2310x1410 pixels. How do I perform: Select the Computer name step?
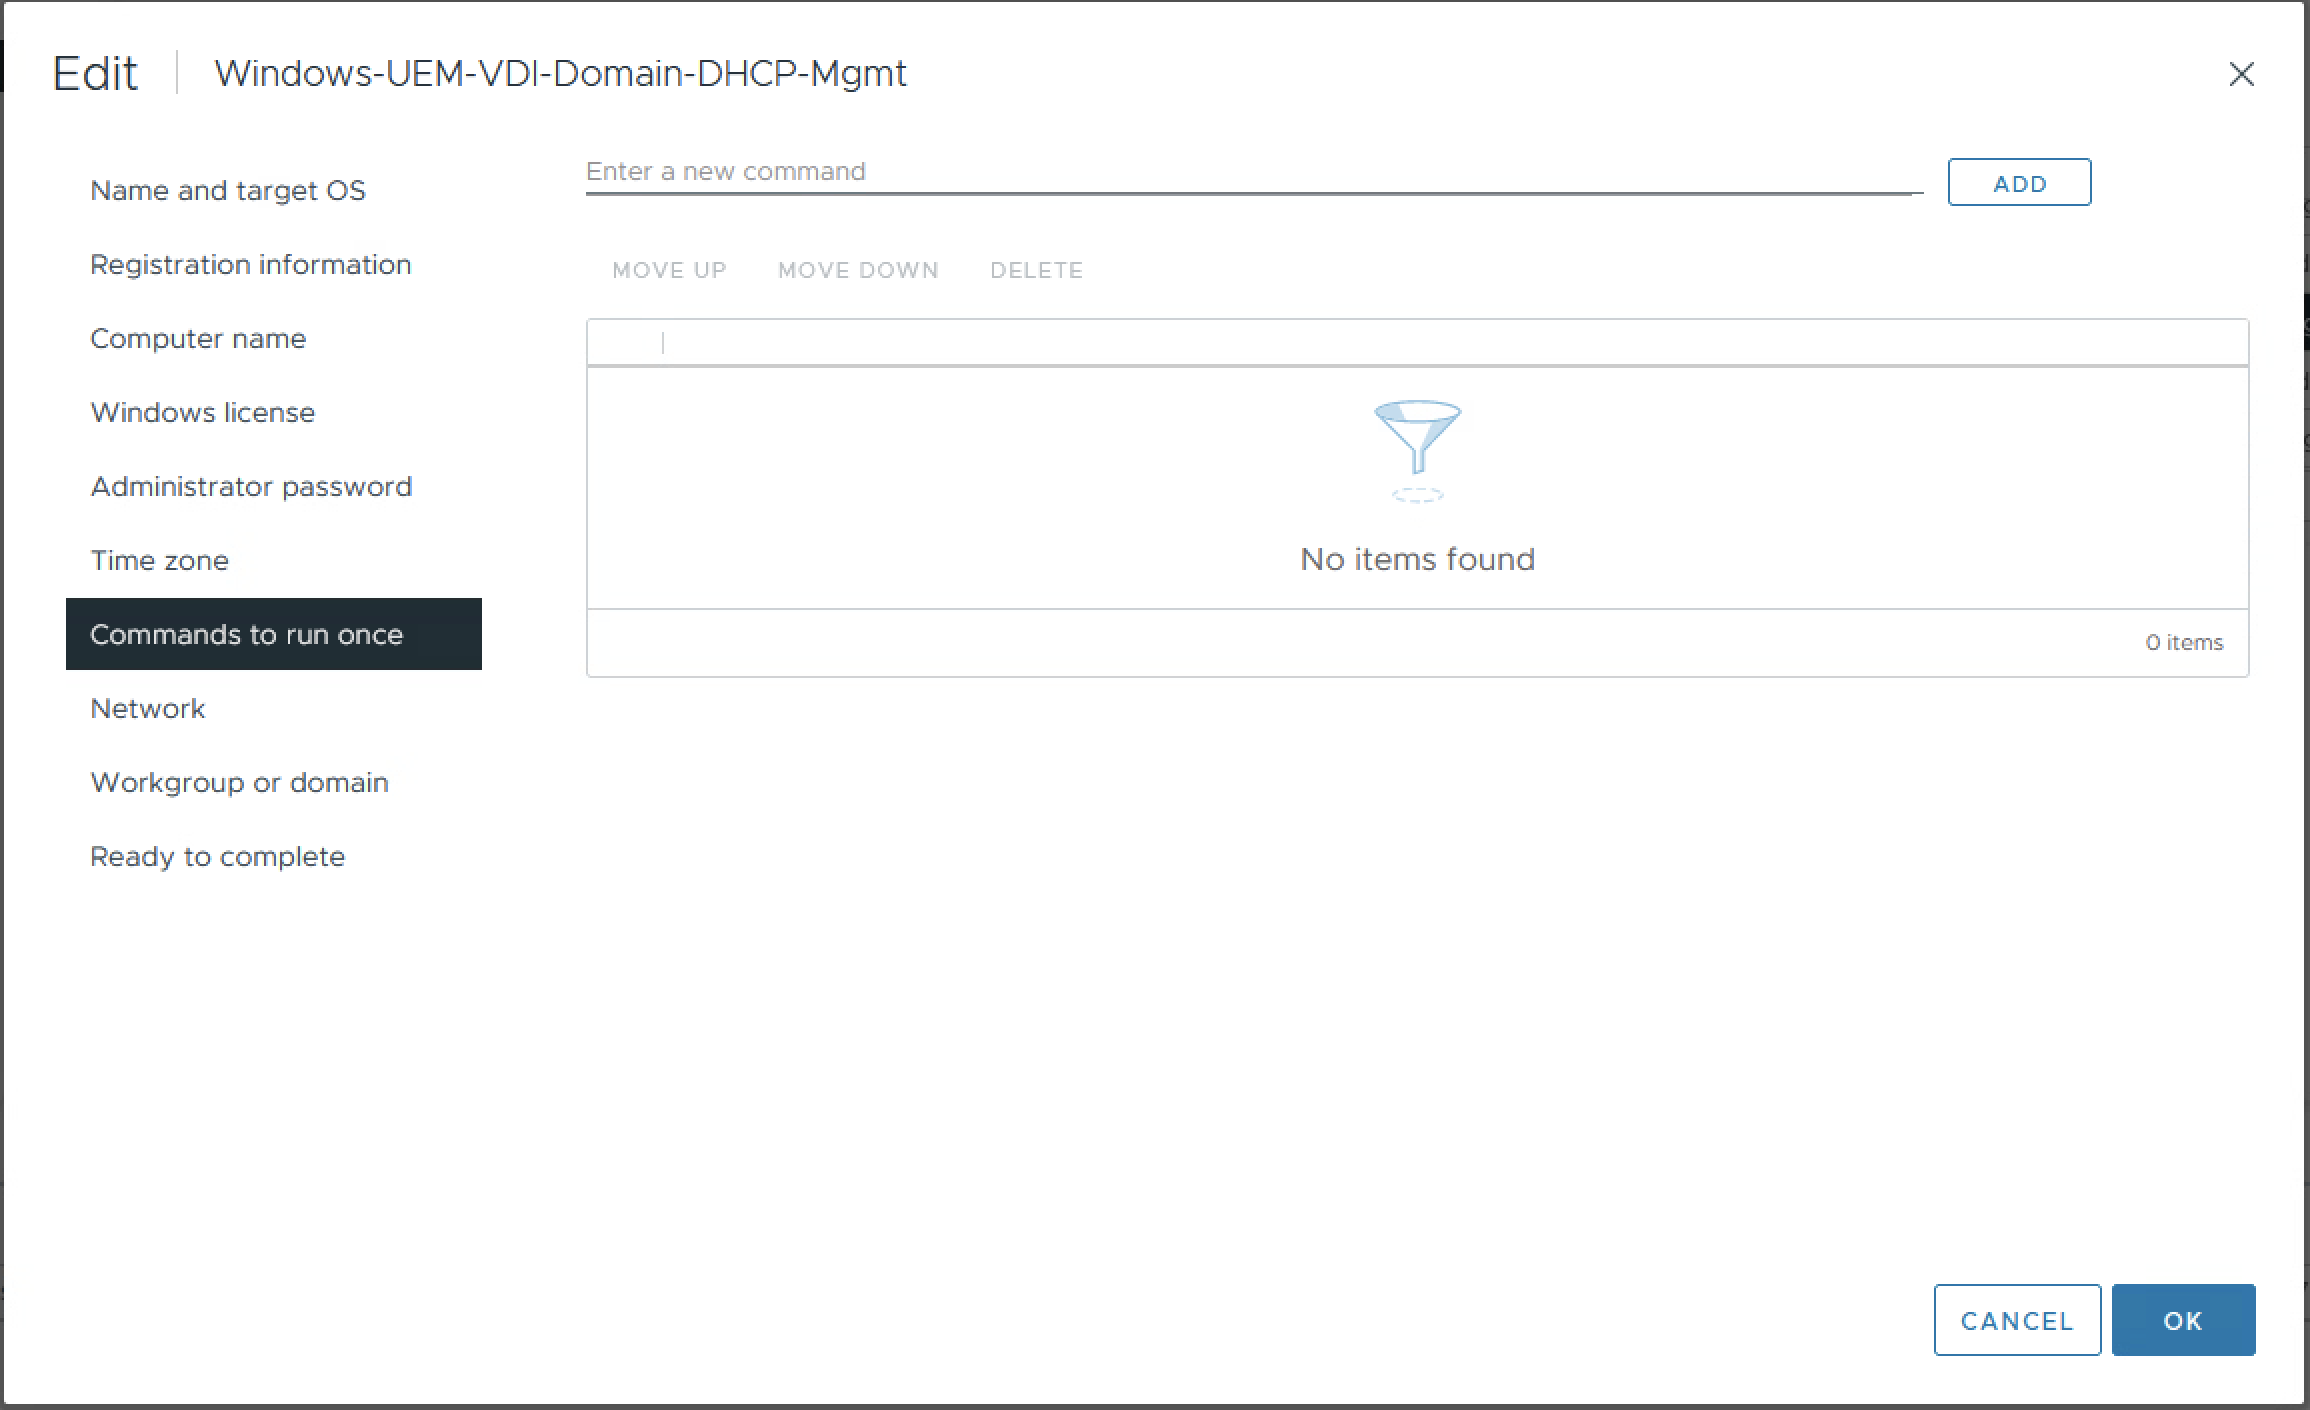[x=198, y=338]
